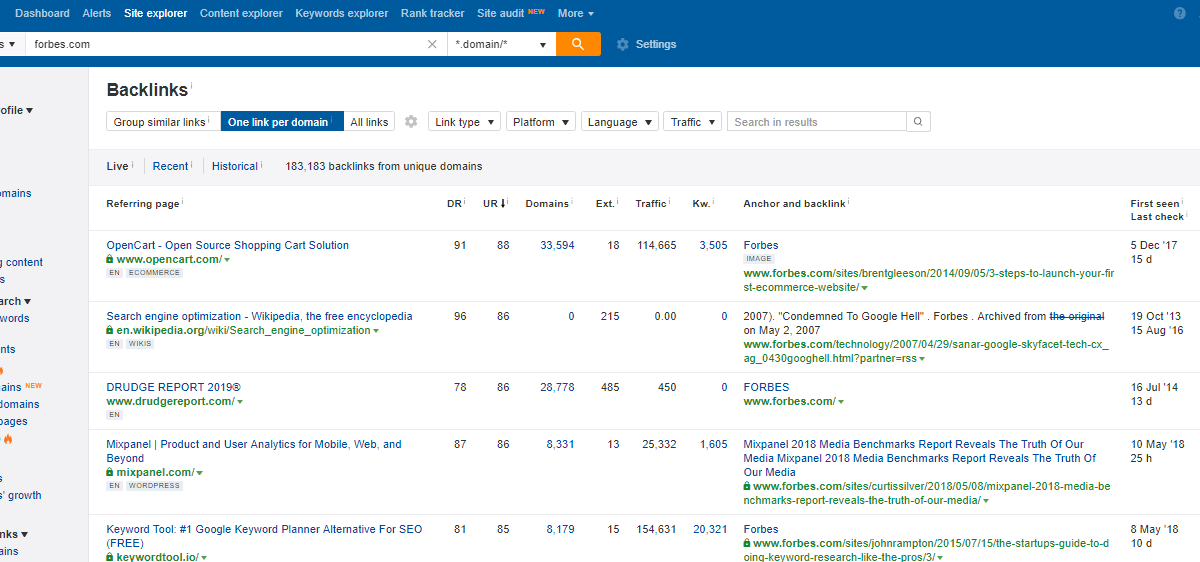Select All links option
The height and width of the screenshot is (562, 1200).
point(369,122)
